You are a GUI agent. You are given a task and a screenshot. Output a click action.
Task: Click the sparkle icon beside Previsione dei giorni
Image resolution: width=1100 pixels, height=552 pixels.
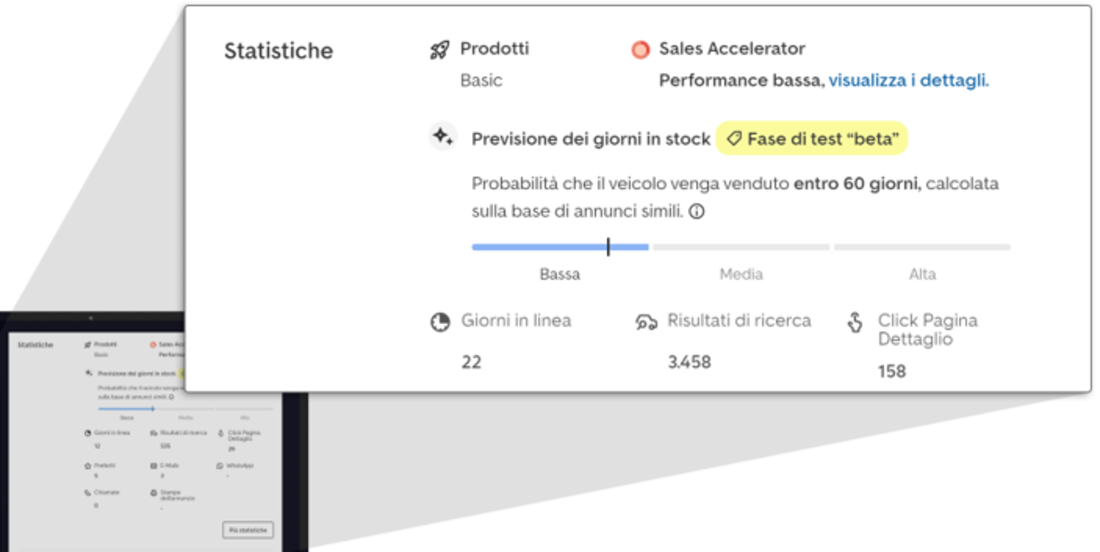pos(443,136)
